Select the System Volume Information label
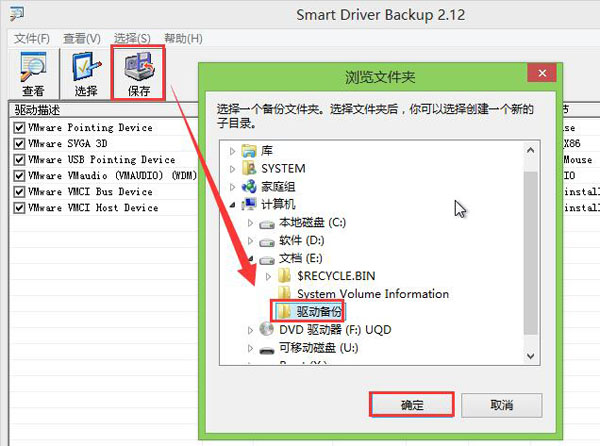The height and width of the screenshot is (446, 600). point(373,294)
